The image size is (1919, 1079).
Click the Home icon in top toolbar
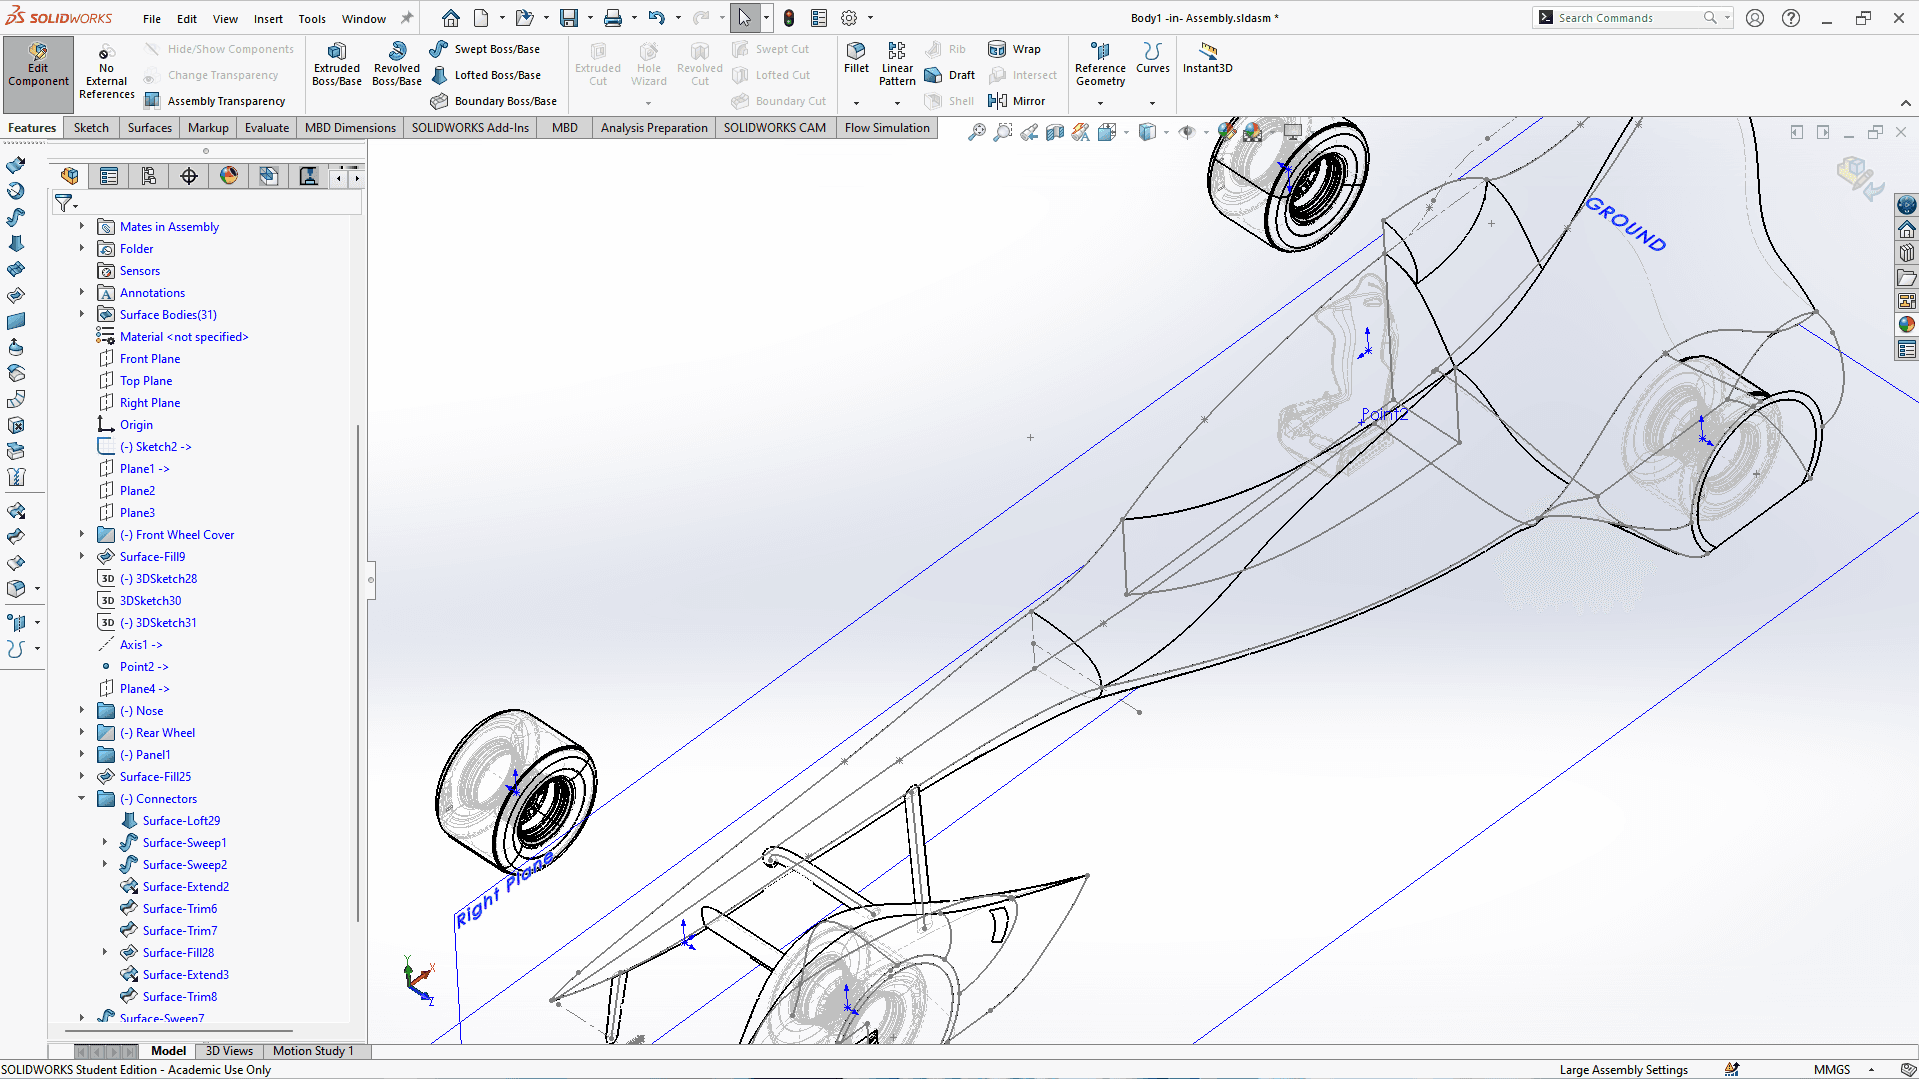(x=451, y=18)
